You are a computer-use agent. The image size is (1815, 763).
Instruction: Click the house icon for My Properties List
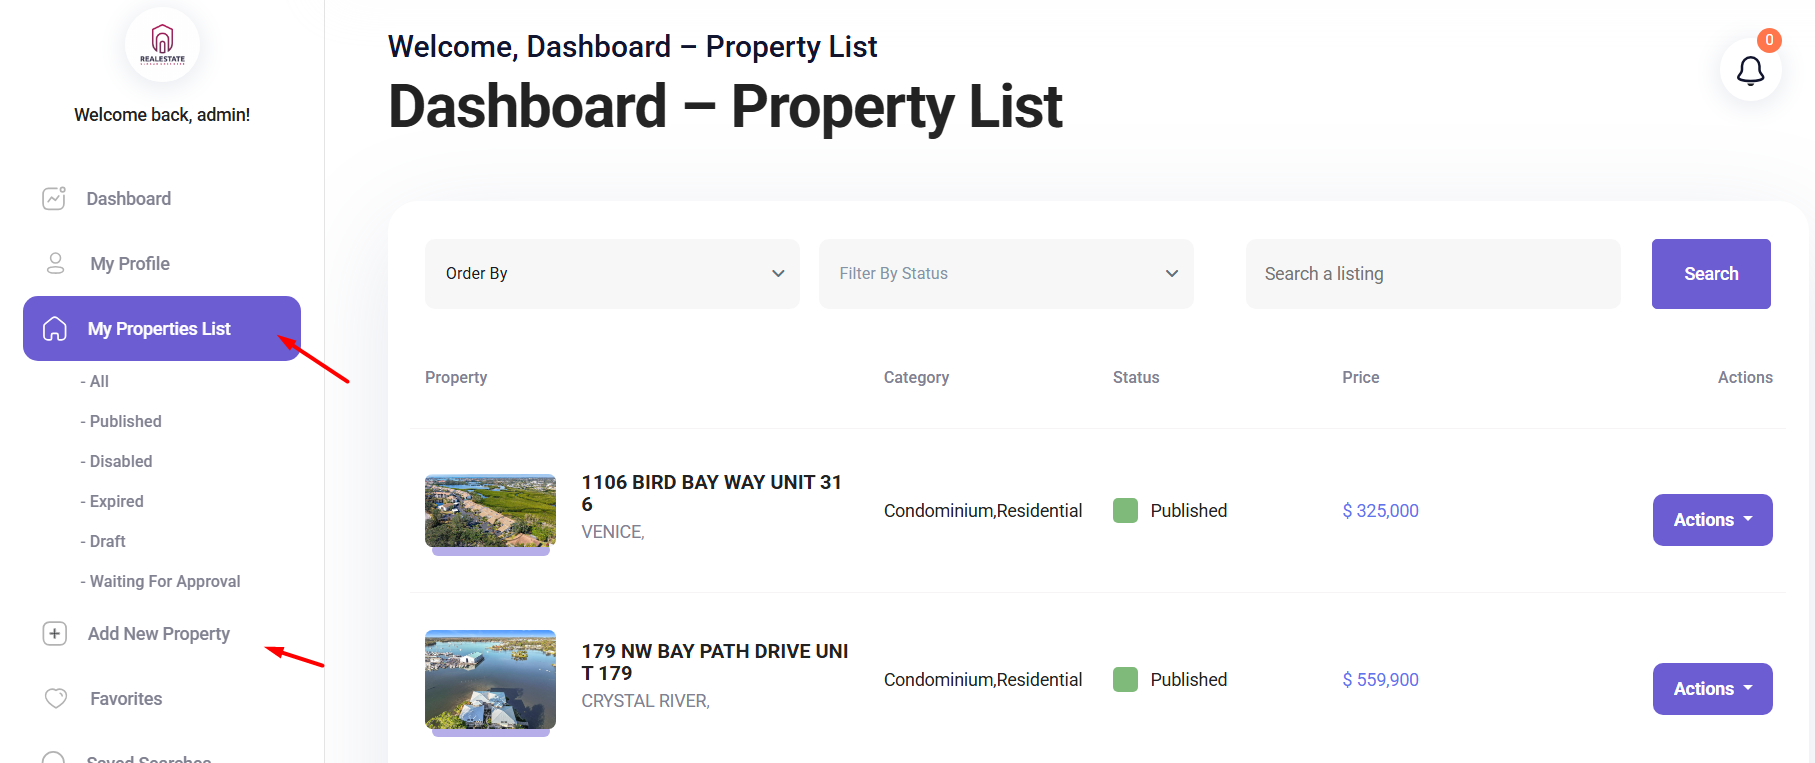[x=55, y=329]
